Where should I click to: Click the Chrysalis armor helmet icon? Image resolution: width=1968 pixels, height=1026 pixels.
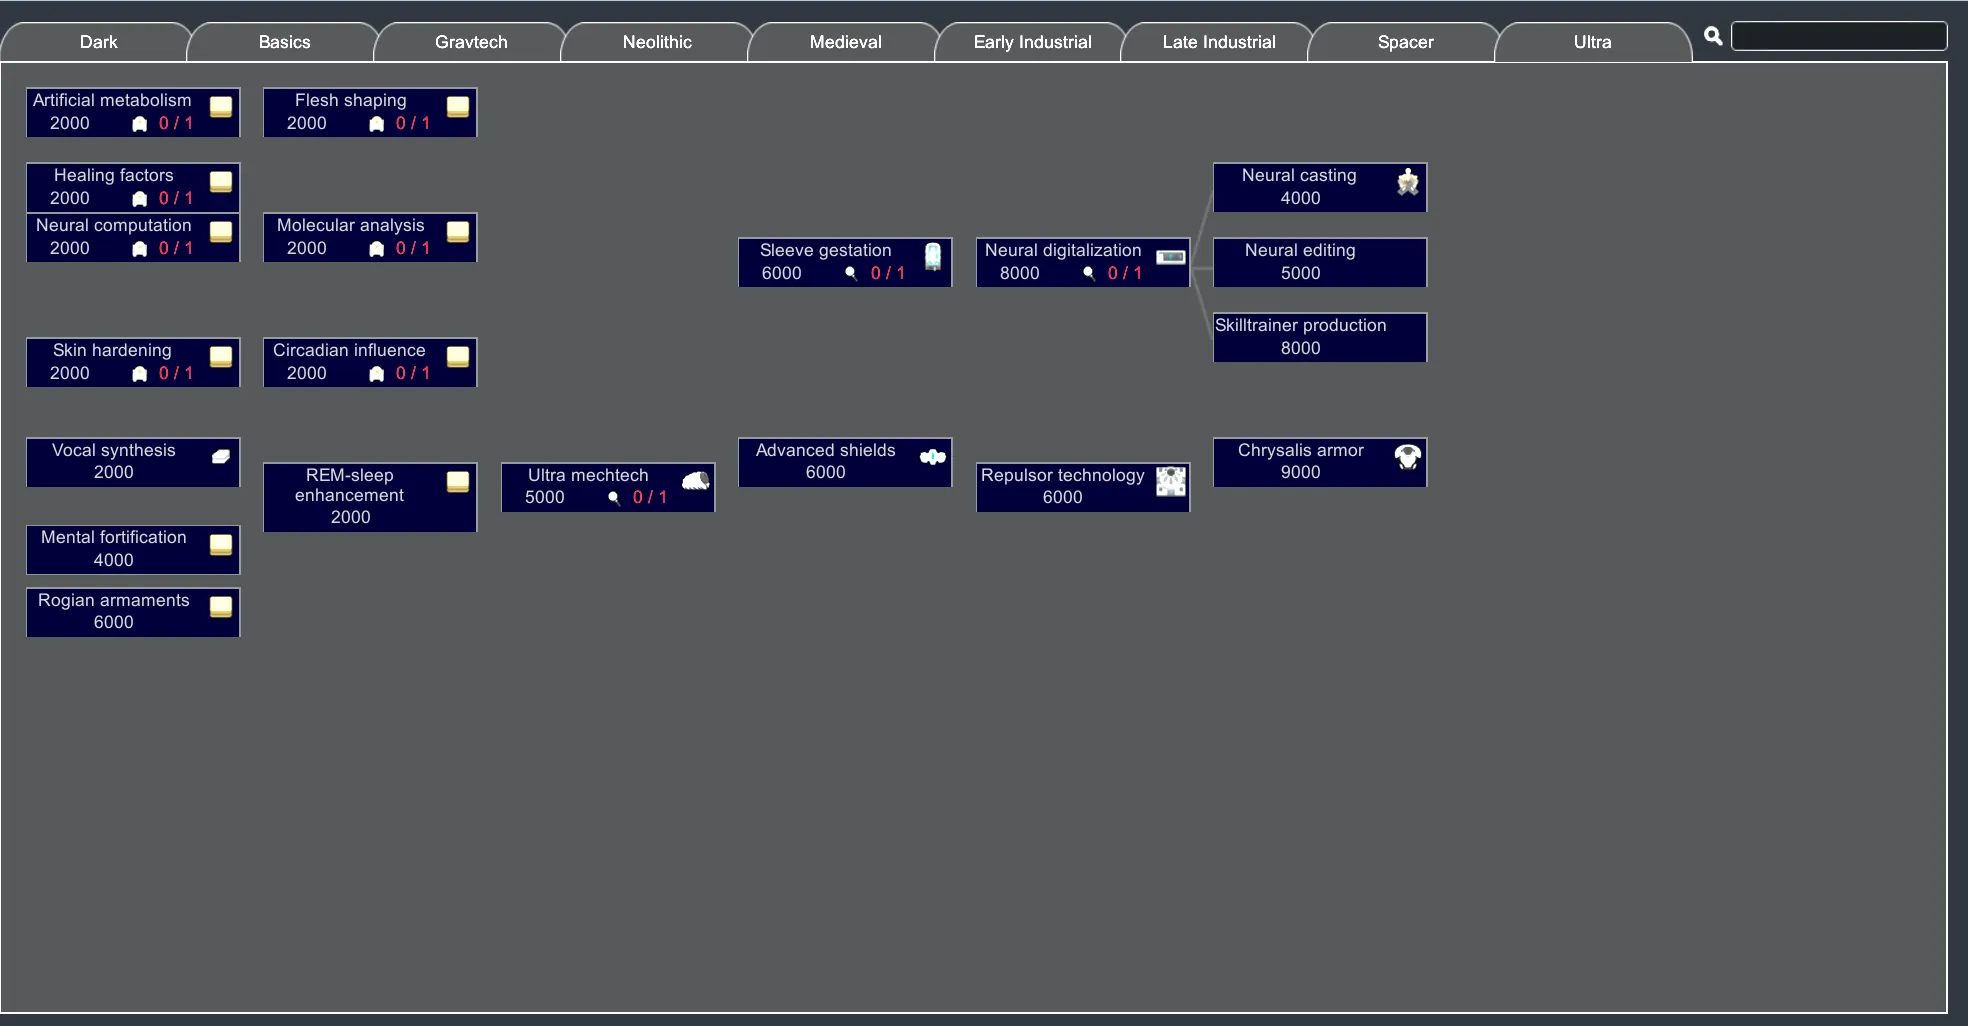point(1408,457)
